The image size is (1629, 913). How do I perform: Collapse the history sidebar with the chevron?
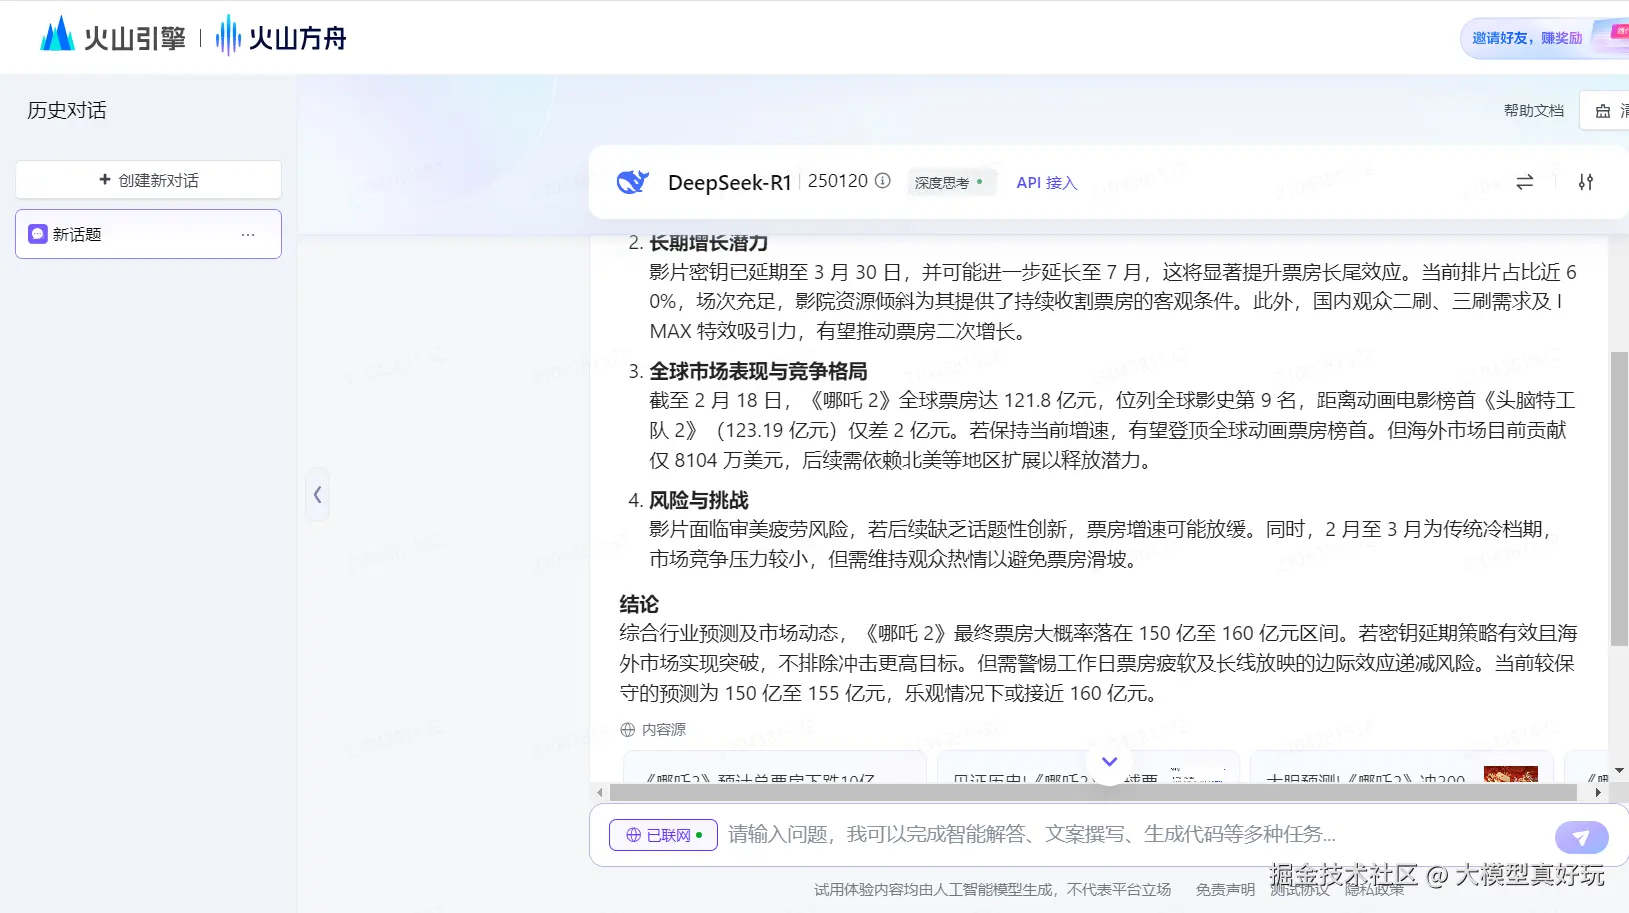coord(317,494)
